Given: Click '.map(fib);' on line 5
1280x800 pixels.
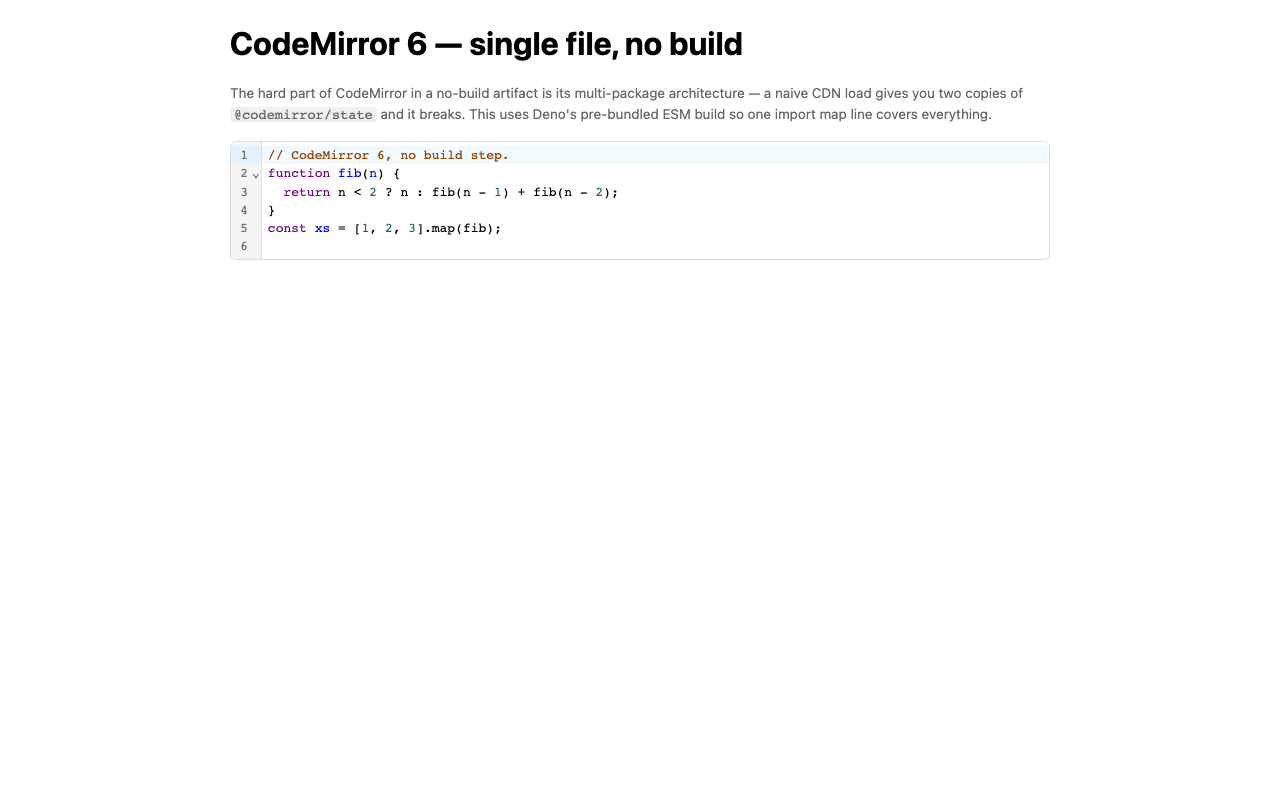Looking at the screenshot, I should tap(462, 228).
